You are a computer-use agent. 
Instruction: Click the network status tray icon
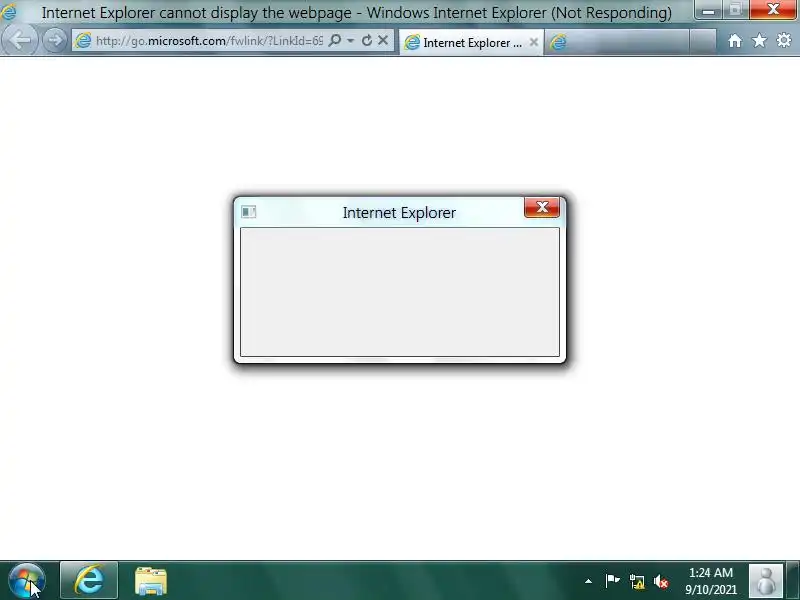pyautogui.click(x=637, y=581)
